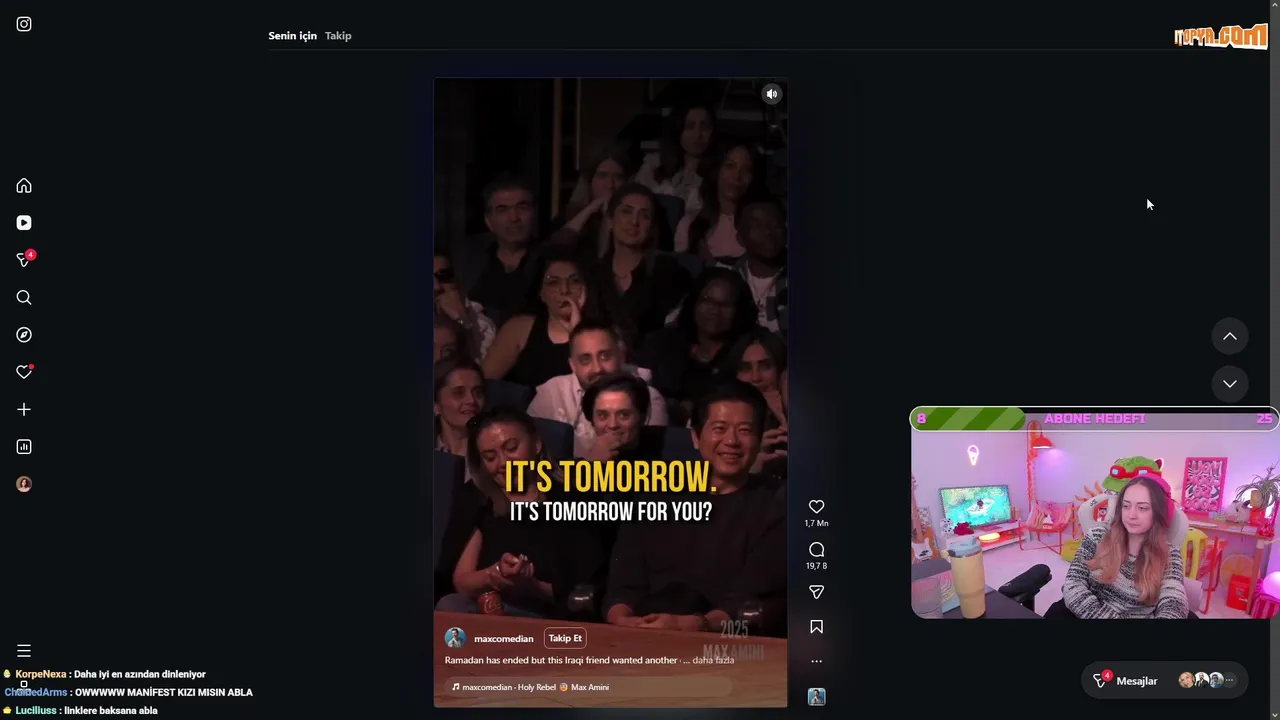Open the Instagram logo home link

click(x=24, y=24)
